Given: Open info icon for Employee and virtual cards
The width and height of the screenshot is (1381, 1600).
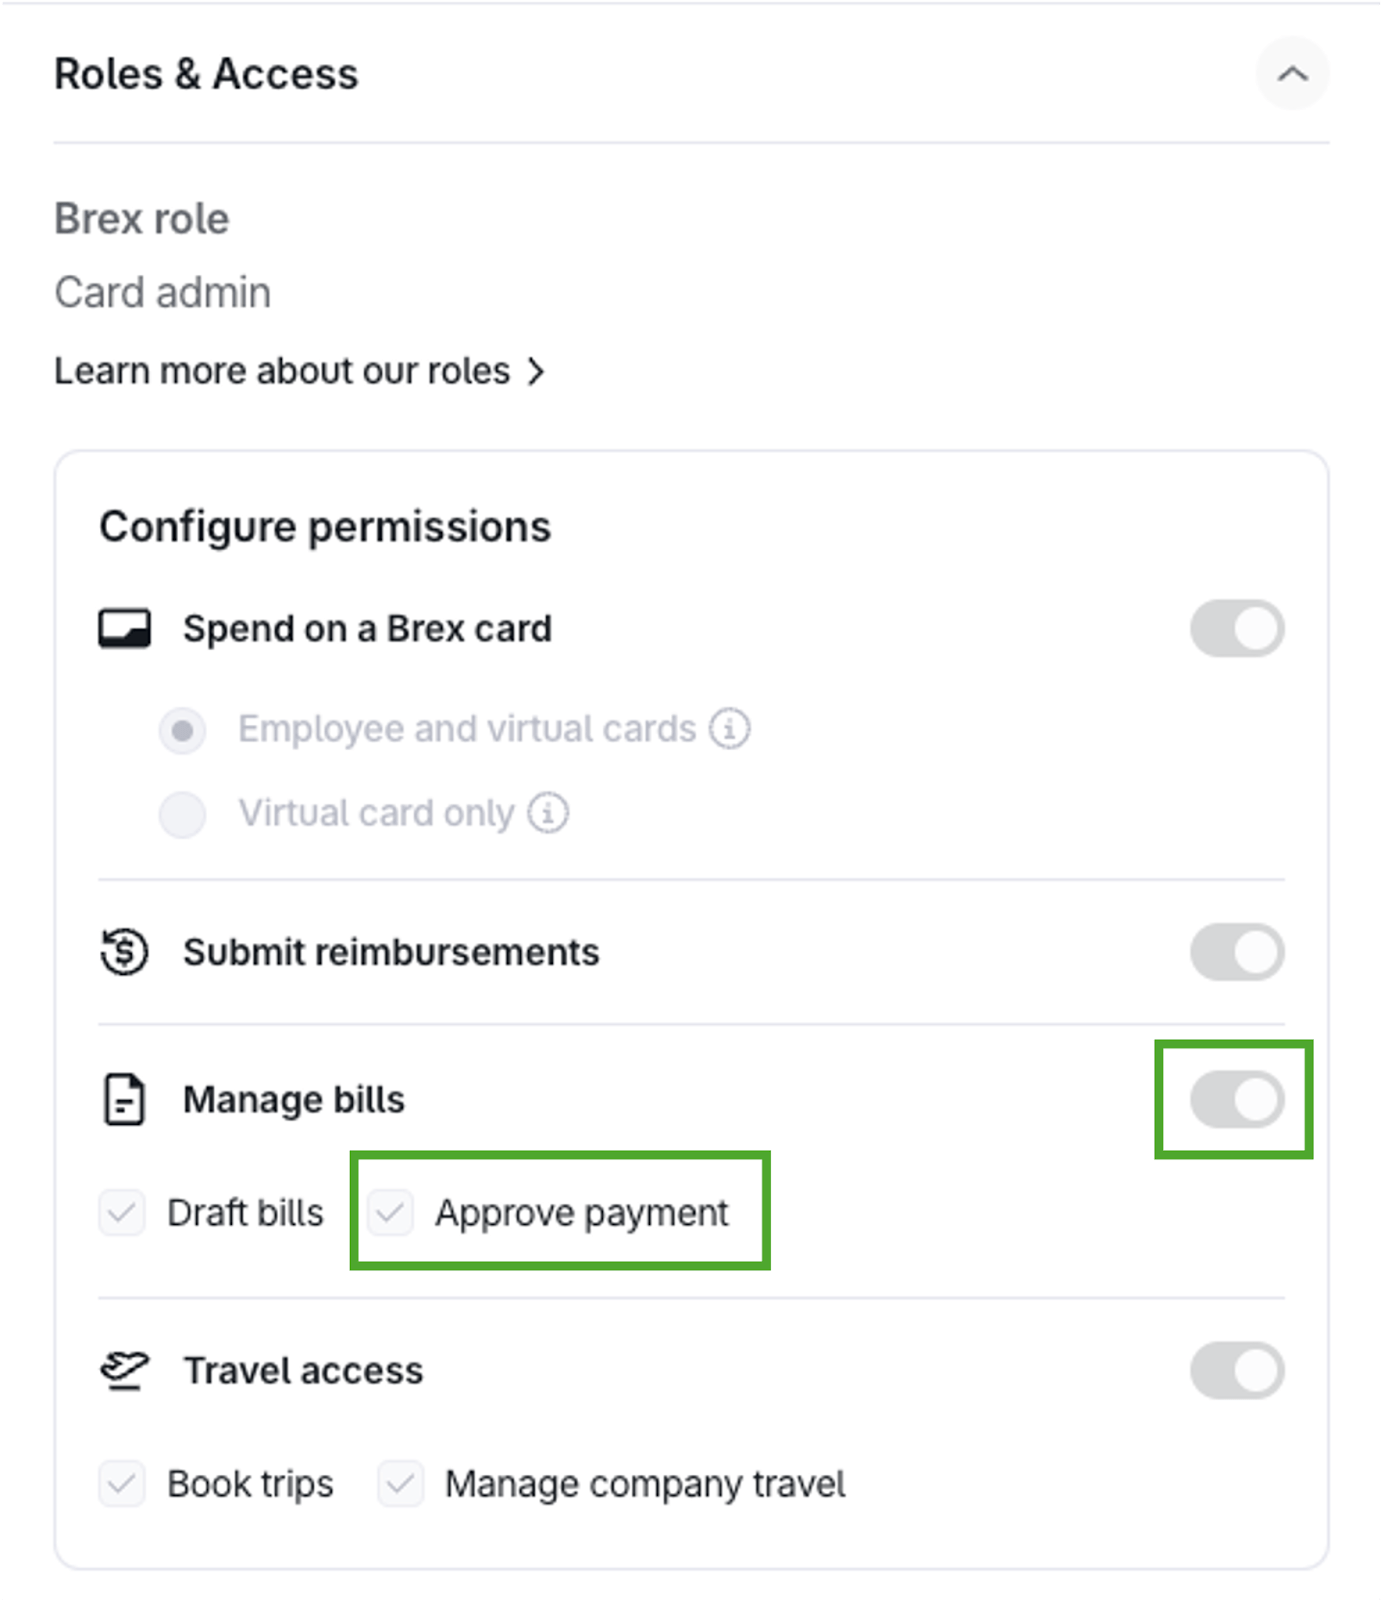Looking at the screenshot, I should point(730,729).
